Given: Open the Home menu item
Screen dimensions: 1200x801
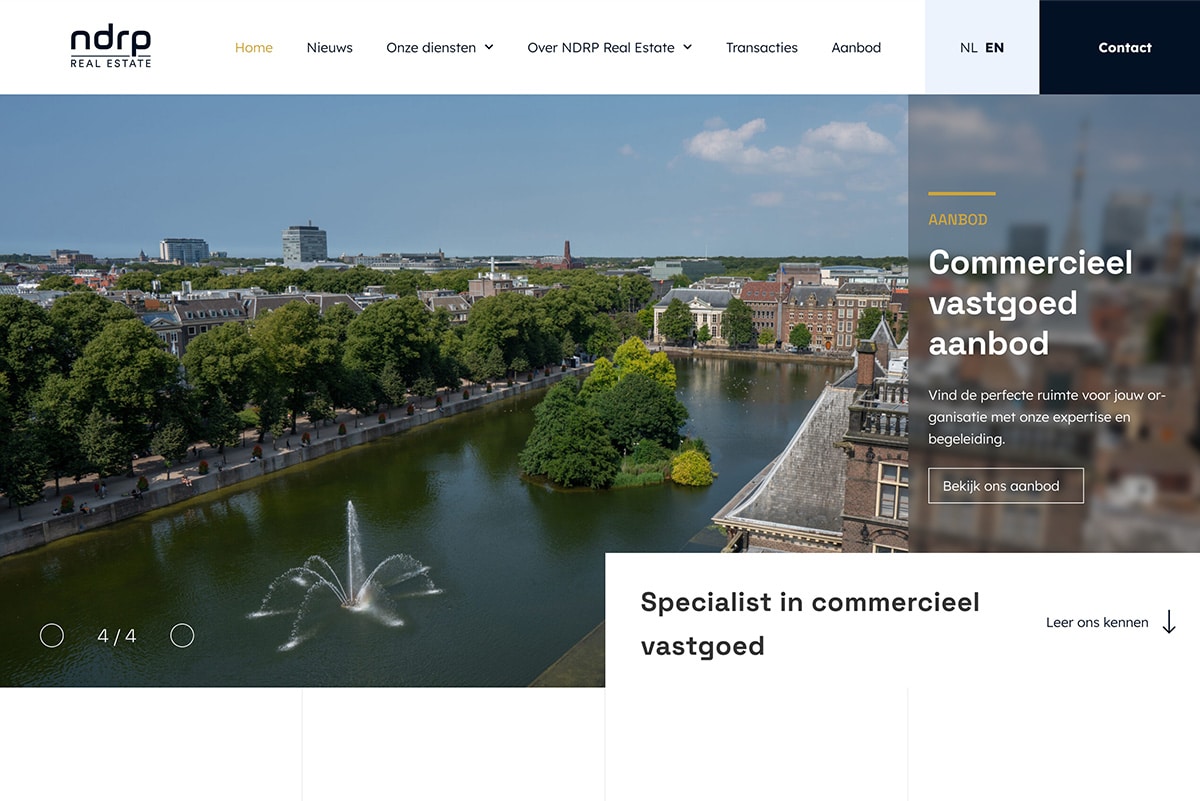Looking at the screenshot, I should pyautogui.click(x=254, y=47).
